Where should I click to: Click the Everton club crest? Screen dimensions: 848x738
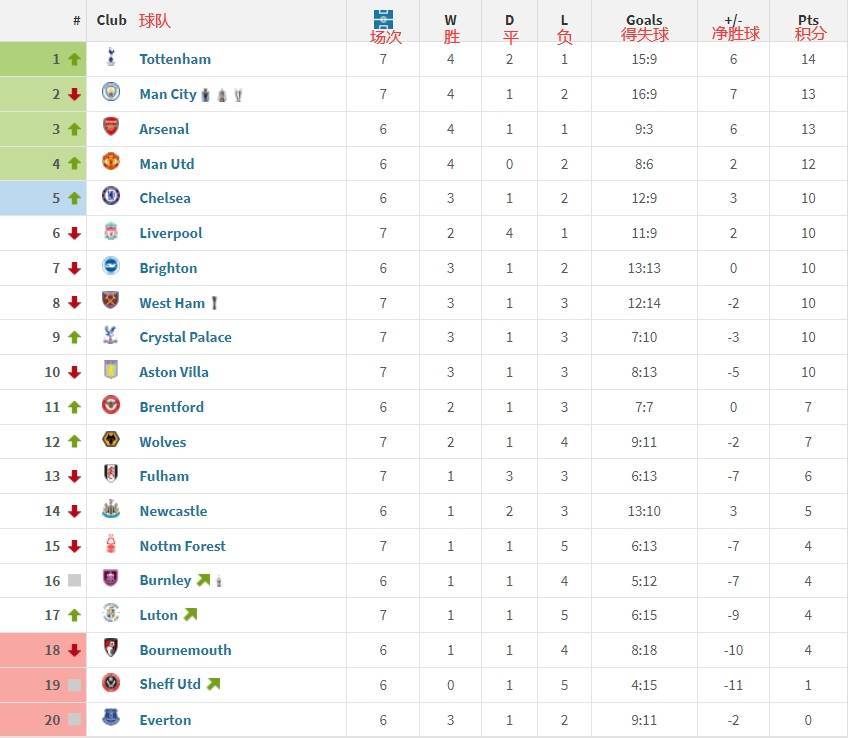click(111, 718)
